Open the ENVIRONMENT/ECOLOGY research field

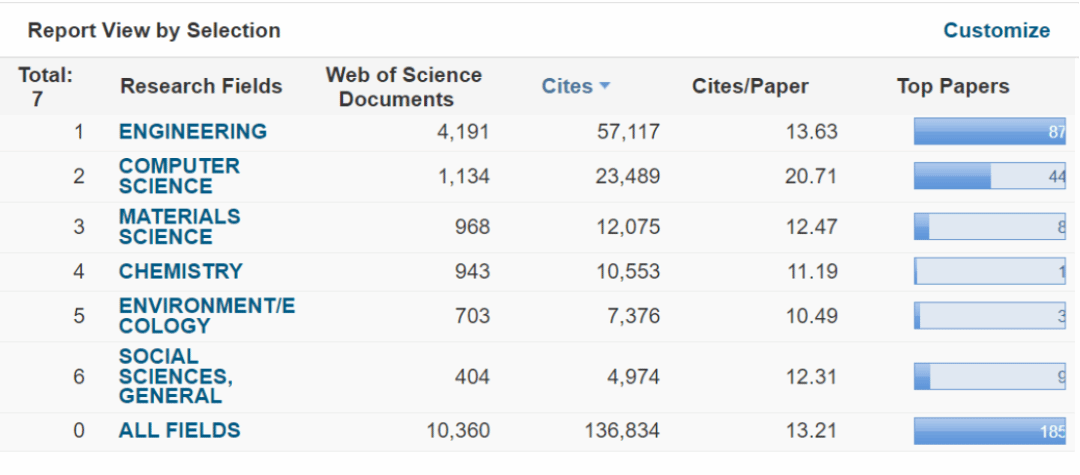point(206,316)
